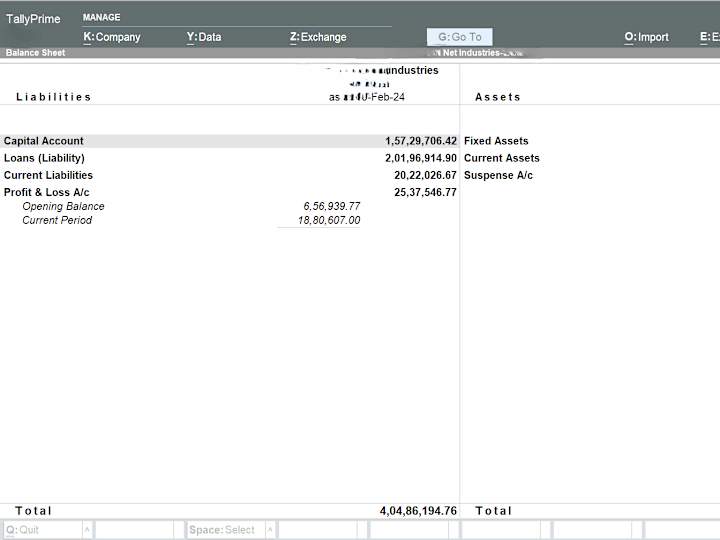720x540 pixels.
Task: Select Fixed Assets under Assets
Action: (x=496, y=141)
